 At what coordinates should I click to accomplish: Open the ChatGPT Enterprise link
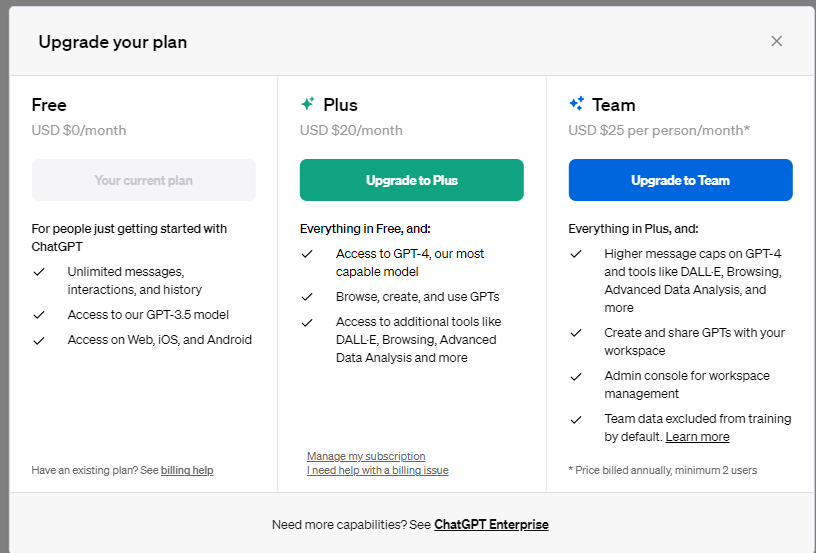pyautogui.click(x=491, y=524)
